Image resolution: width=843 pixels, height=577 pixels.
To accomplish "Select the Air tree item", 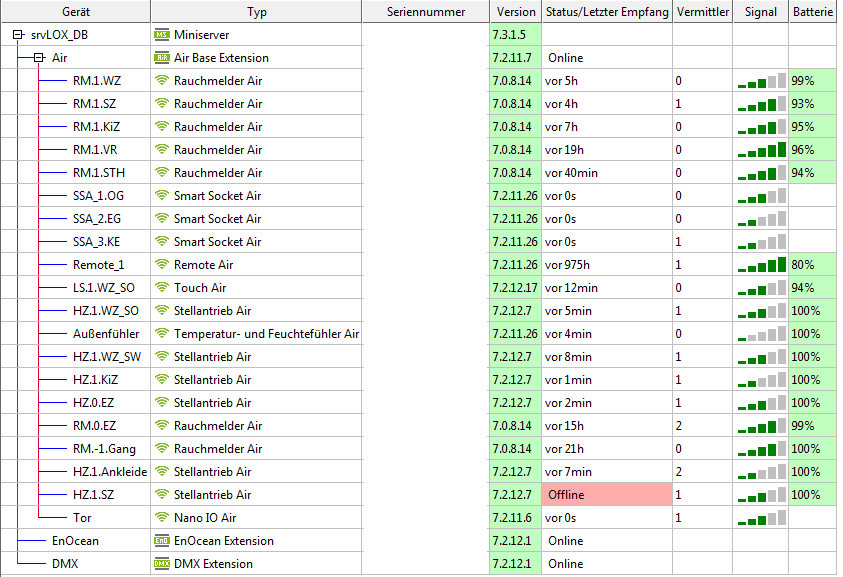I will pos(60,58).
